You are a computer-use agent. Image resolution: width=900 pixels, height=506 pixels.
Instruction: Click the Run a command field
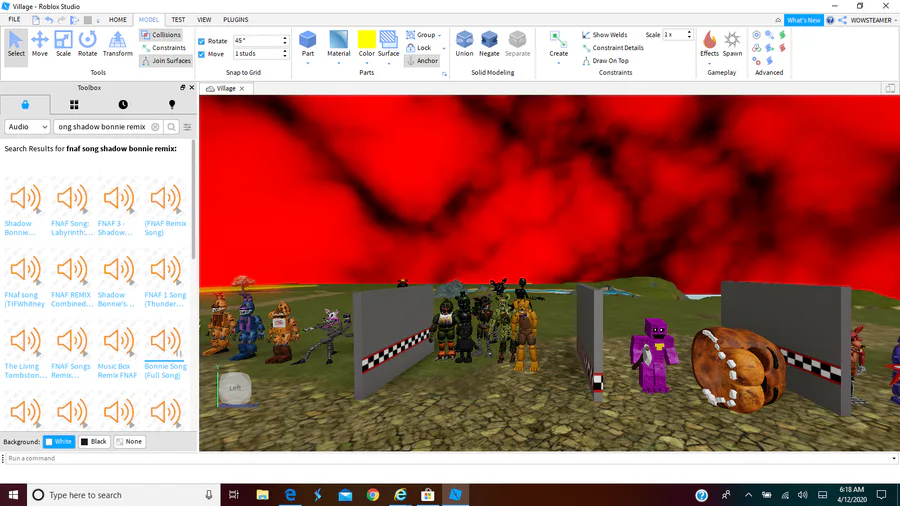pos(449,458)
